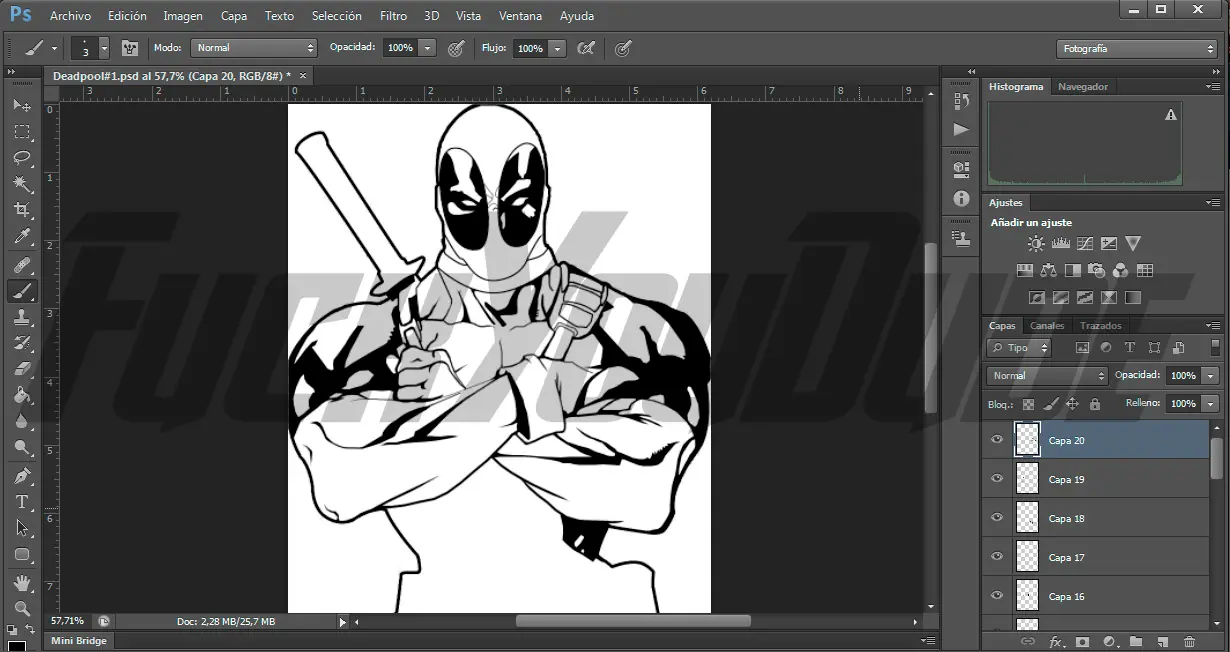The width and height of the screenshot is (1230, 652).
Task: Open the brush Modo dropdown
Action: [254, 48]
